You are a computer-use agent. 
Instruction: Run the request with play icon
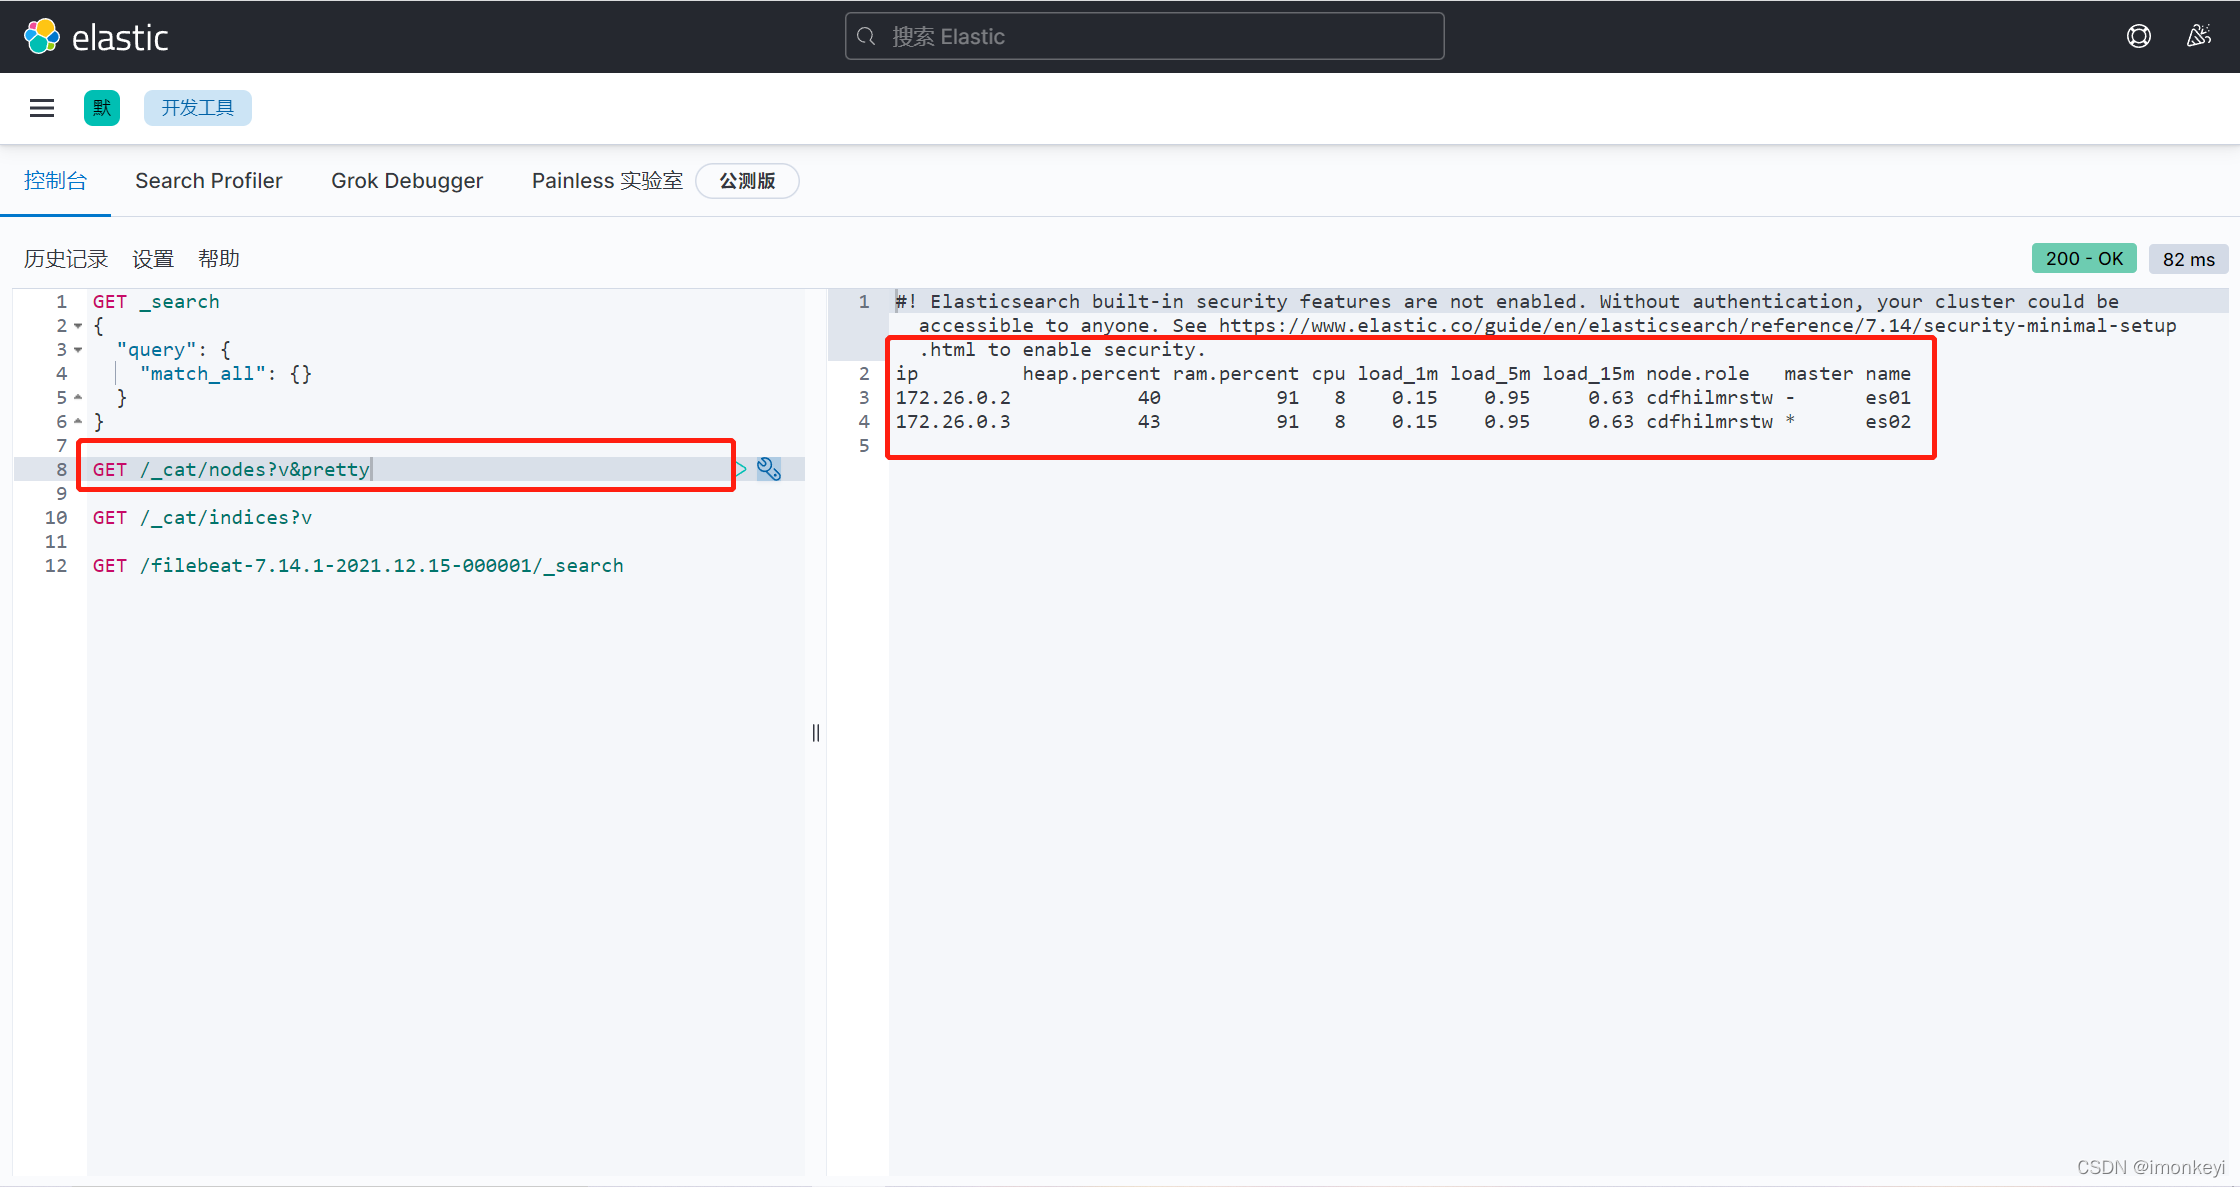click(741, 469)
